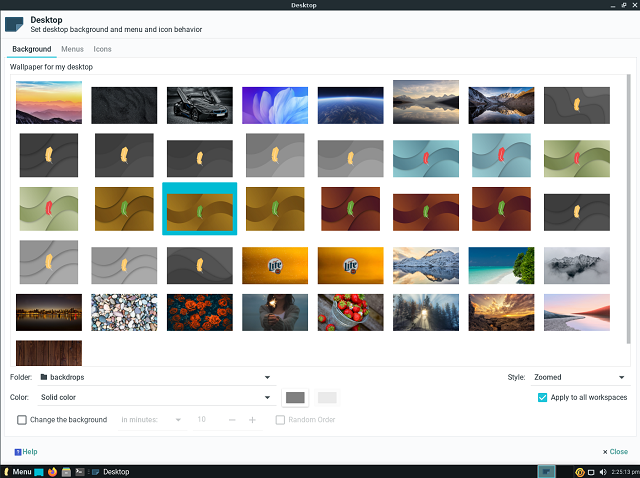This screenshot has width=640, height=478.
Task: Open the file manager taskbar icon
Action: coord(65,471)
